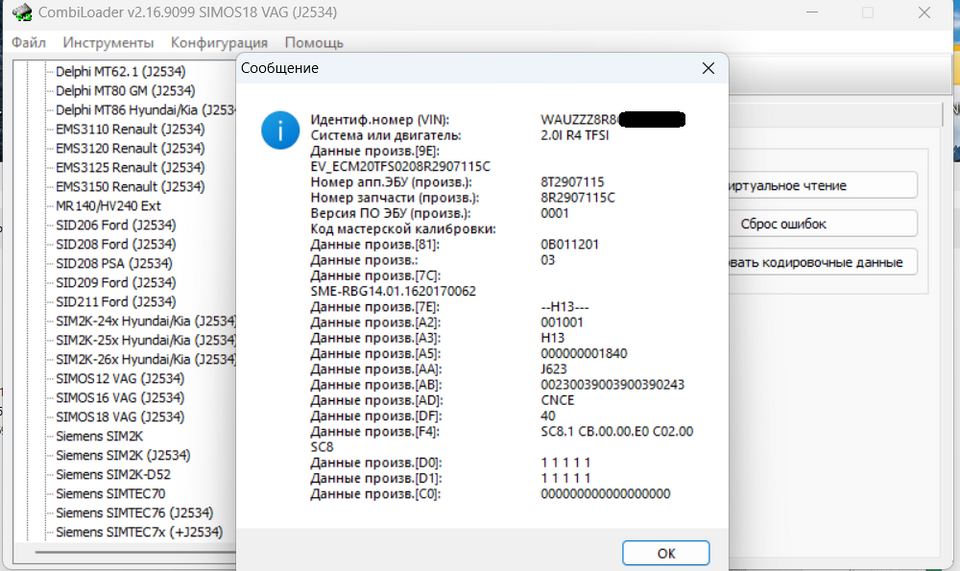Select MR140/HV240 Ext entry
Viewport: 960px width, 571px height.
pos(108,206)
